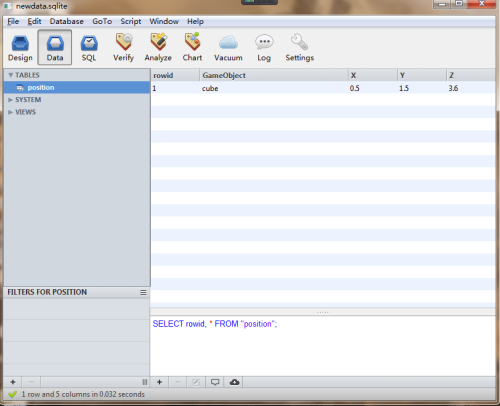Click into the SQL query text area
The height and width of the screenshot is (406, 500).
(x=323, y=346)
